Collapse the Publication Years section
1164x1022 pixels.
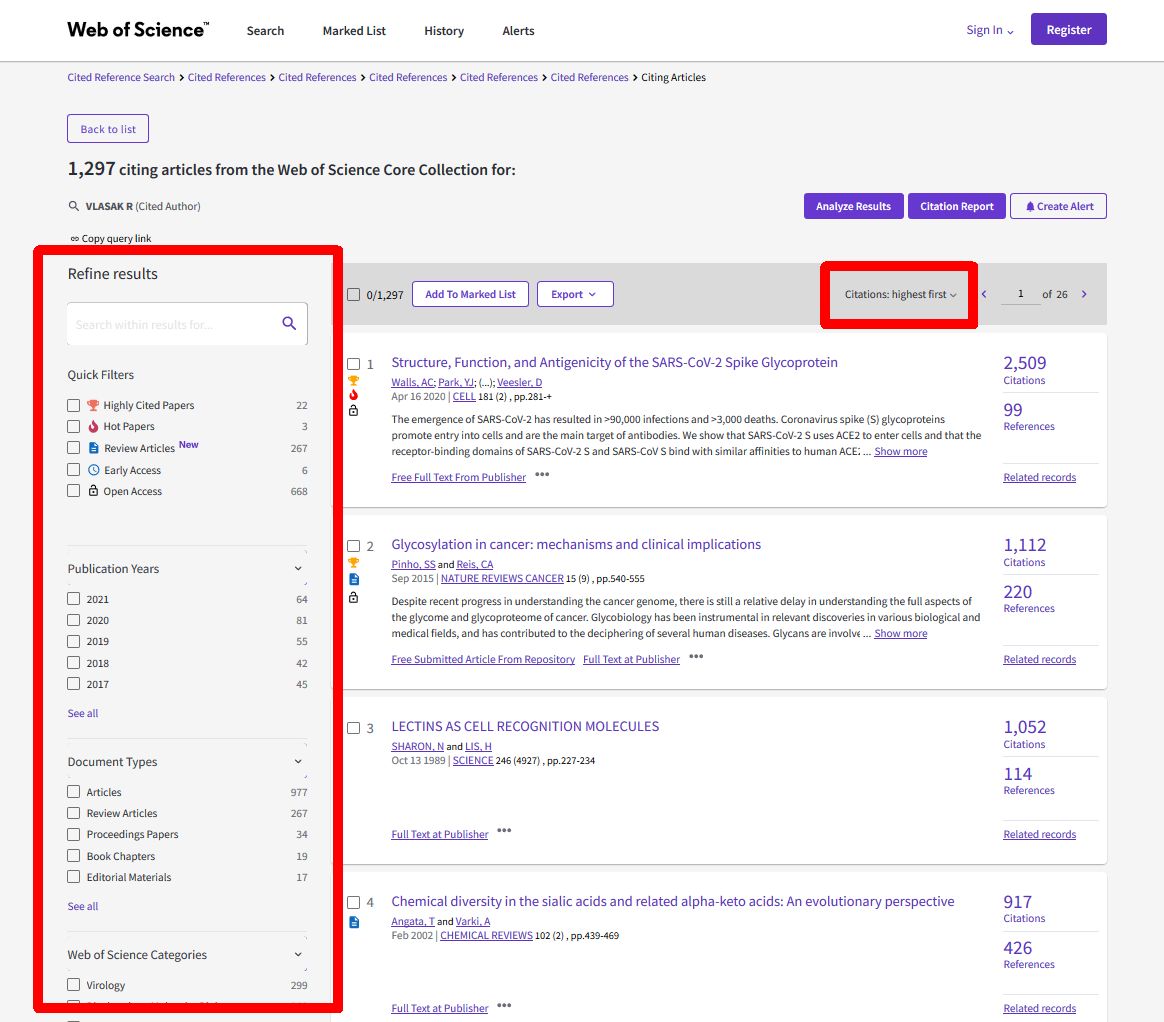click(x=298, y=569)
